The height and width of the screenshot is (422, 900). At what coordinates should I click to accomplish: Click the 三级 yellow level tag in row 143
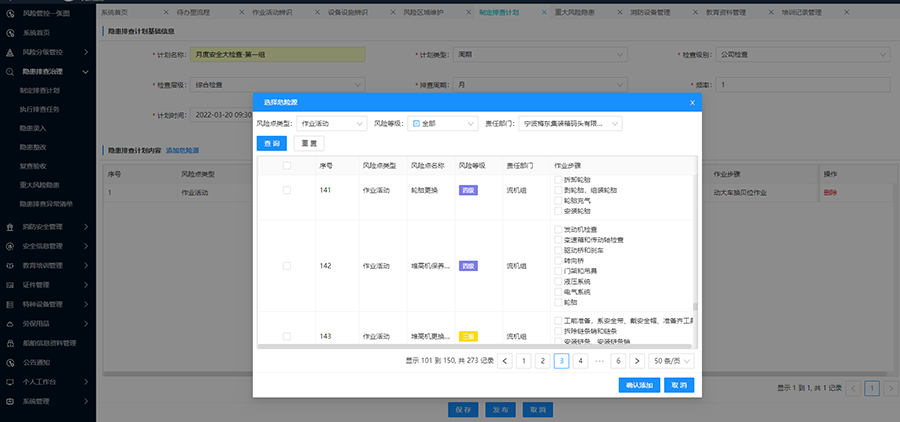click(468, 336)
